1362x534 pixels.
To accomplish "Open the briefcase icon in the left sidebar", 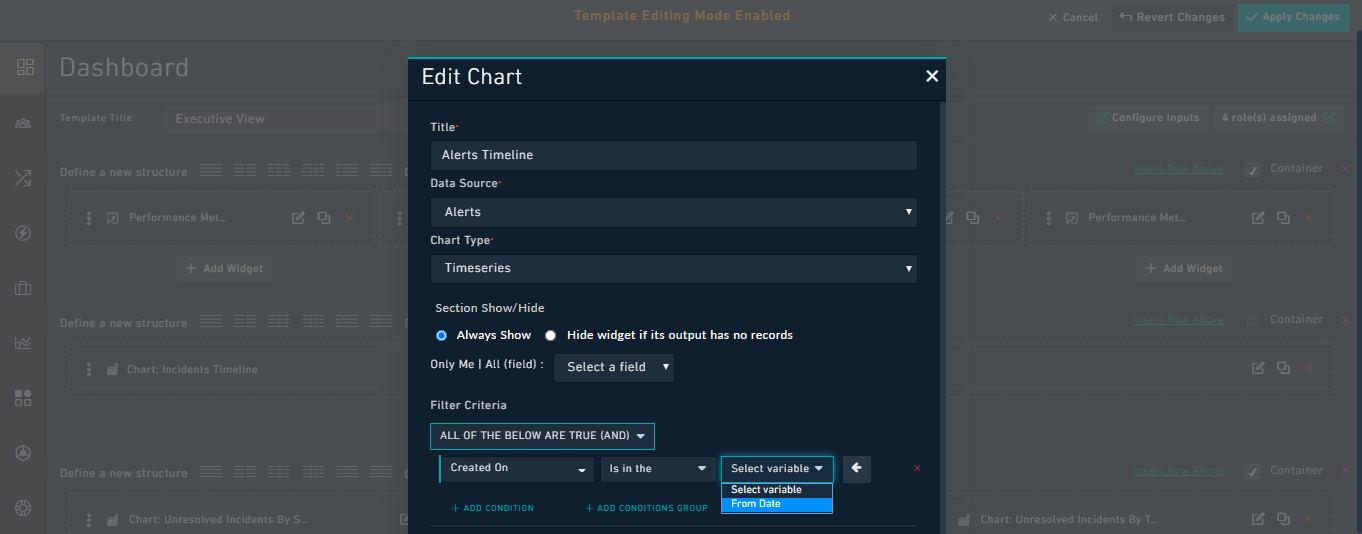I will [x=23, y=289].
